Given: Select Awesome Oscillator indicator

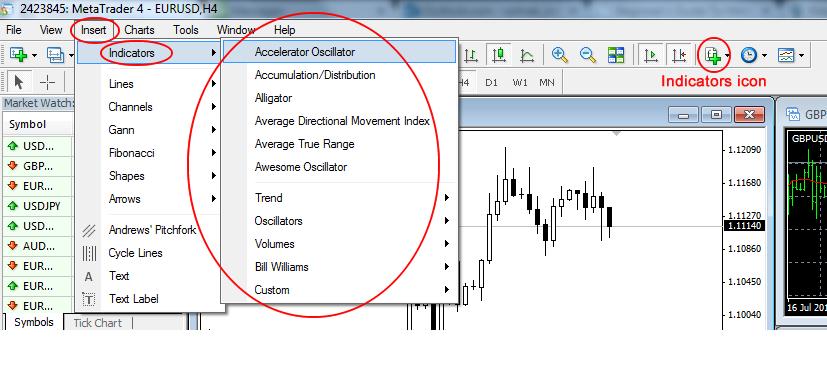Looking at the screenshot, I should click(339, 167).
